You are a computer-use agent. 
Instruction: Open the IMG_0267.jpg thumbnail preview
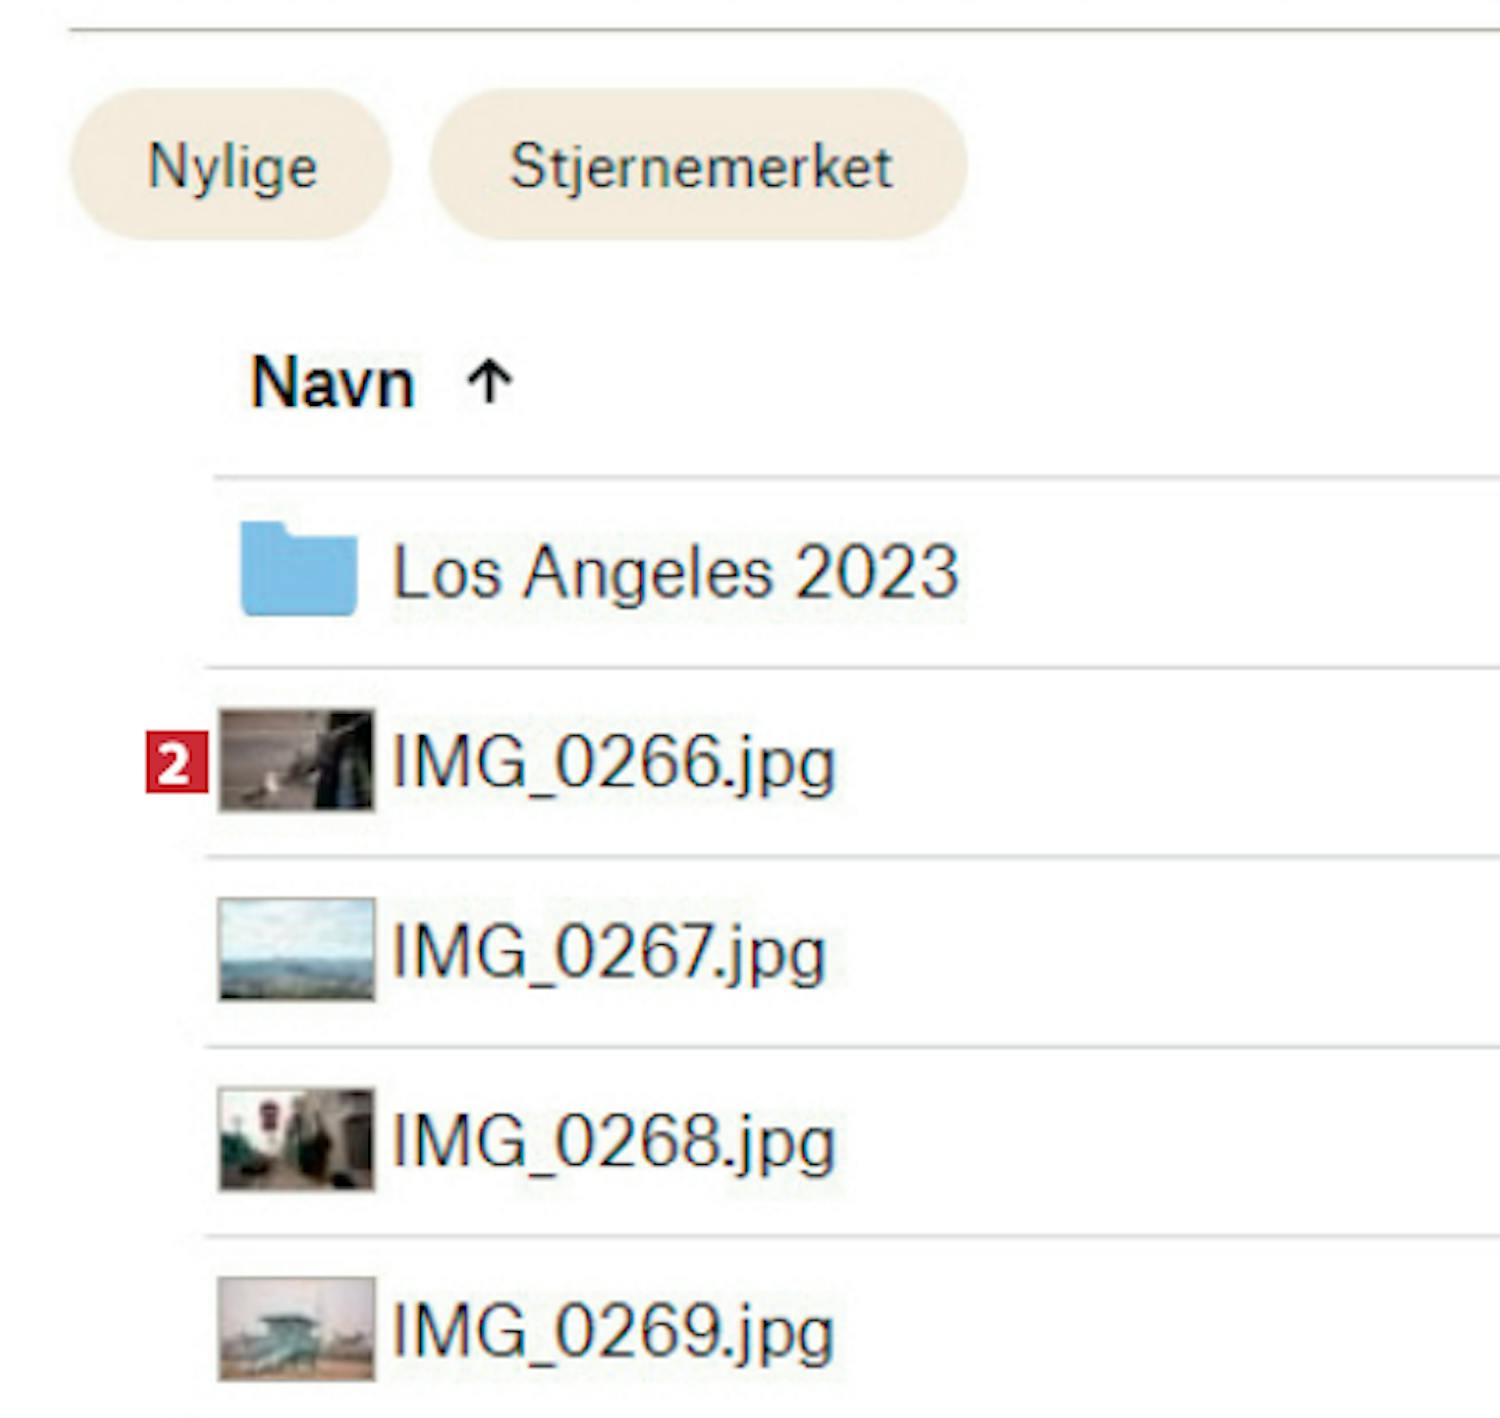coord(297,950)
